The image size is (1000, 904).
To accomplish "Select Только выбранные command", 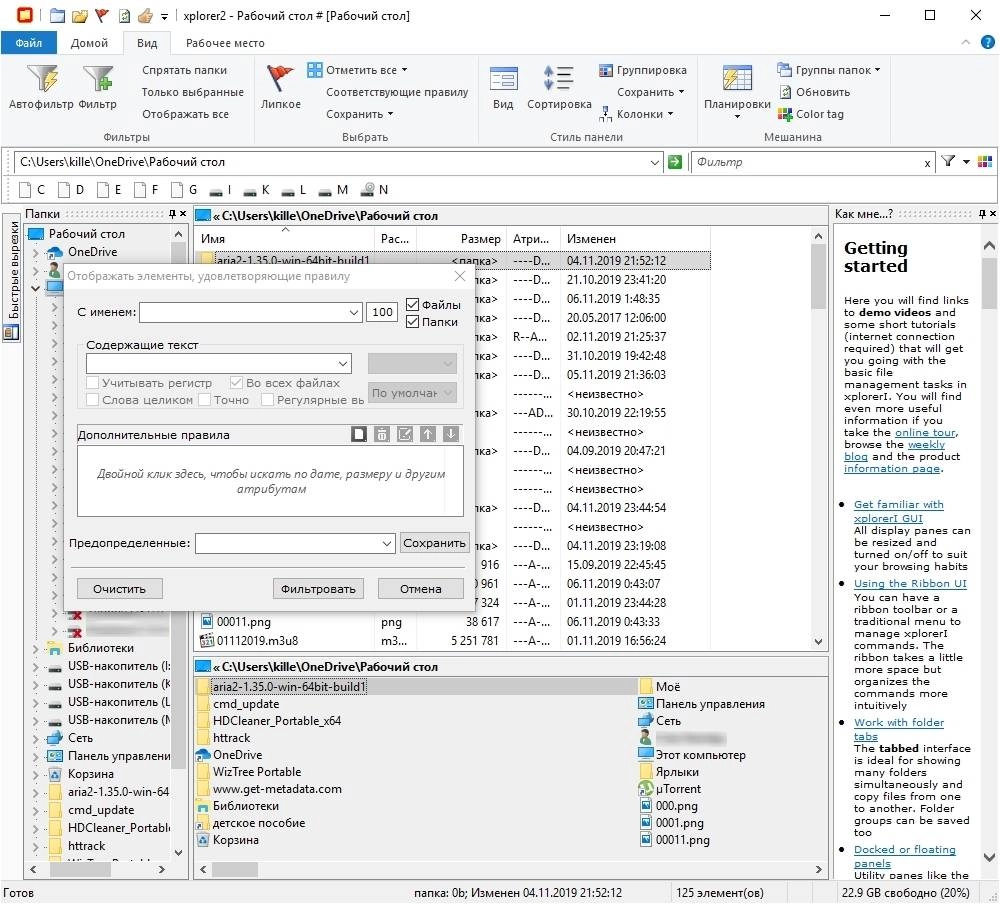I will (x=193, y=92).
